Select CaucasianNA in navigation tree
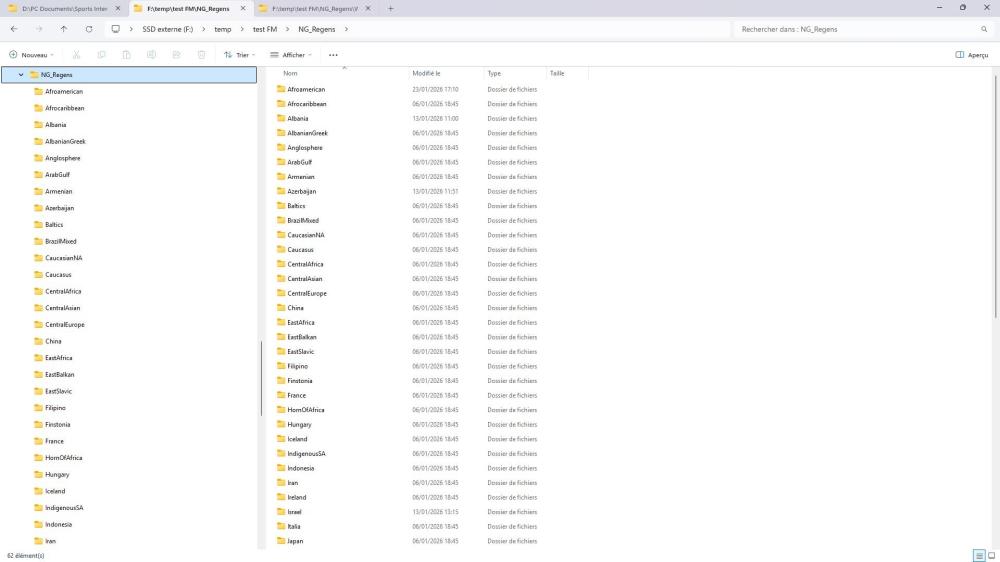Viewport: 1000px width, 562px height. coord(64,258)
